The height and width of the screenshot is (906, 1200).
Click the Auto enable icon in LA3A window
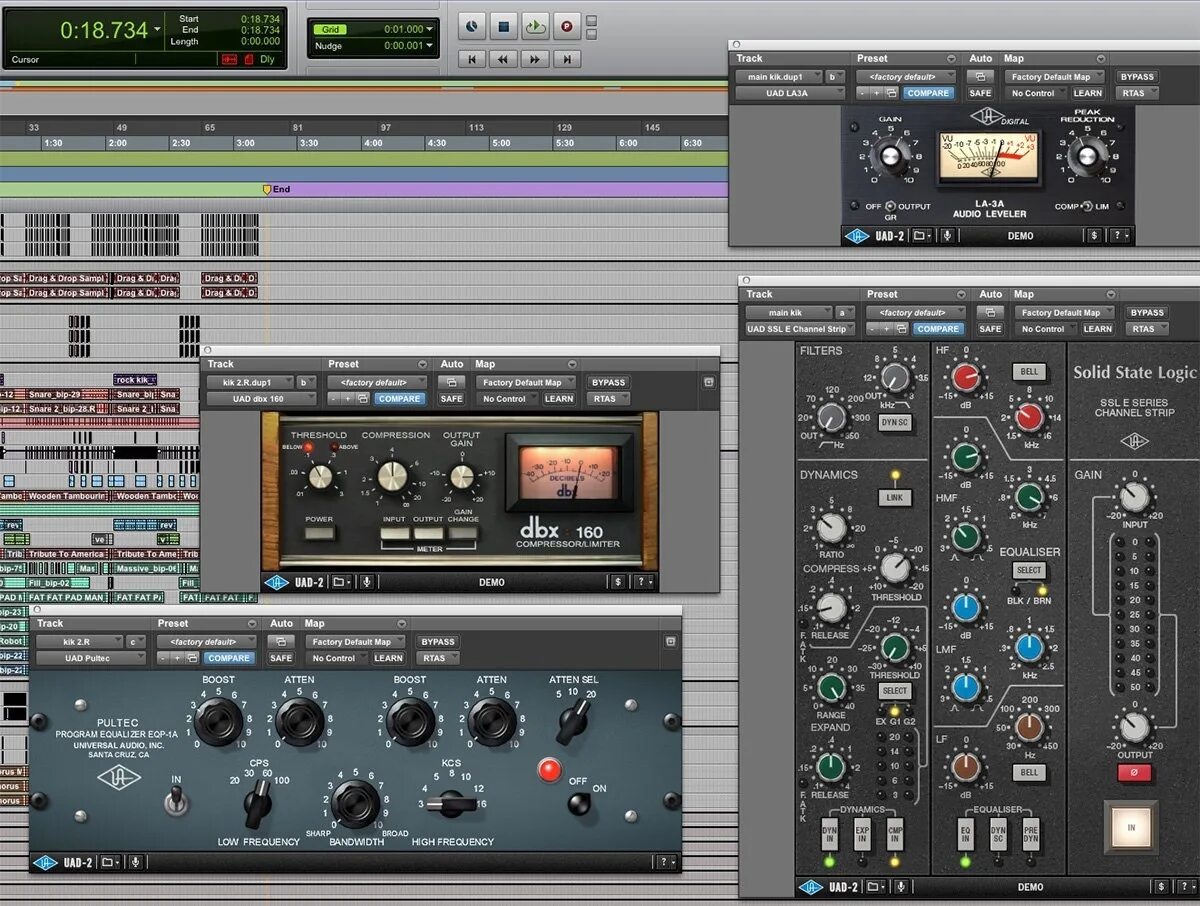pos(980,76)
